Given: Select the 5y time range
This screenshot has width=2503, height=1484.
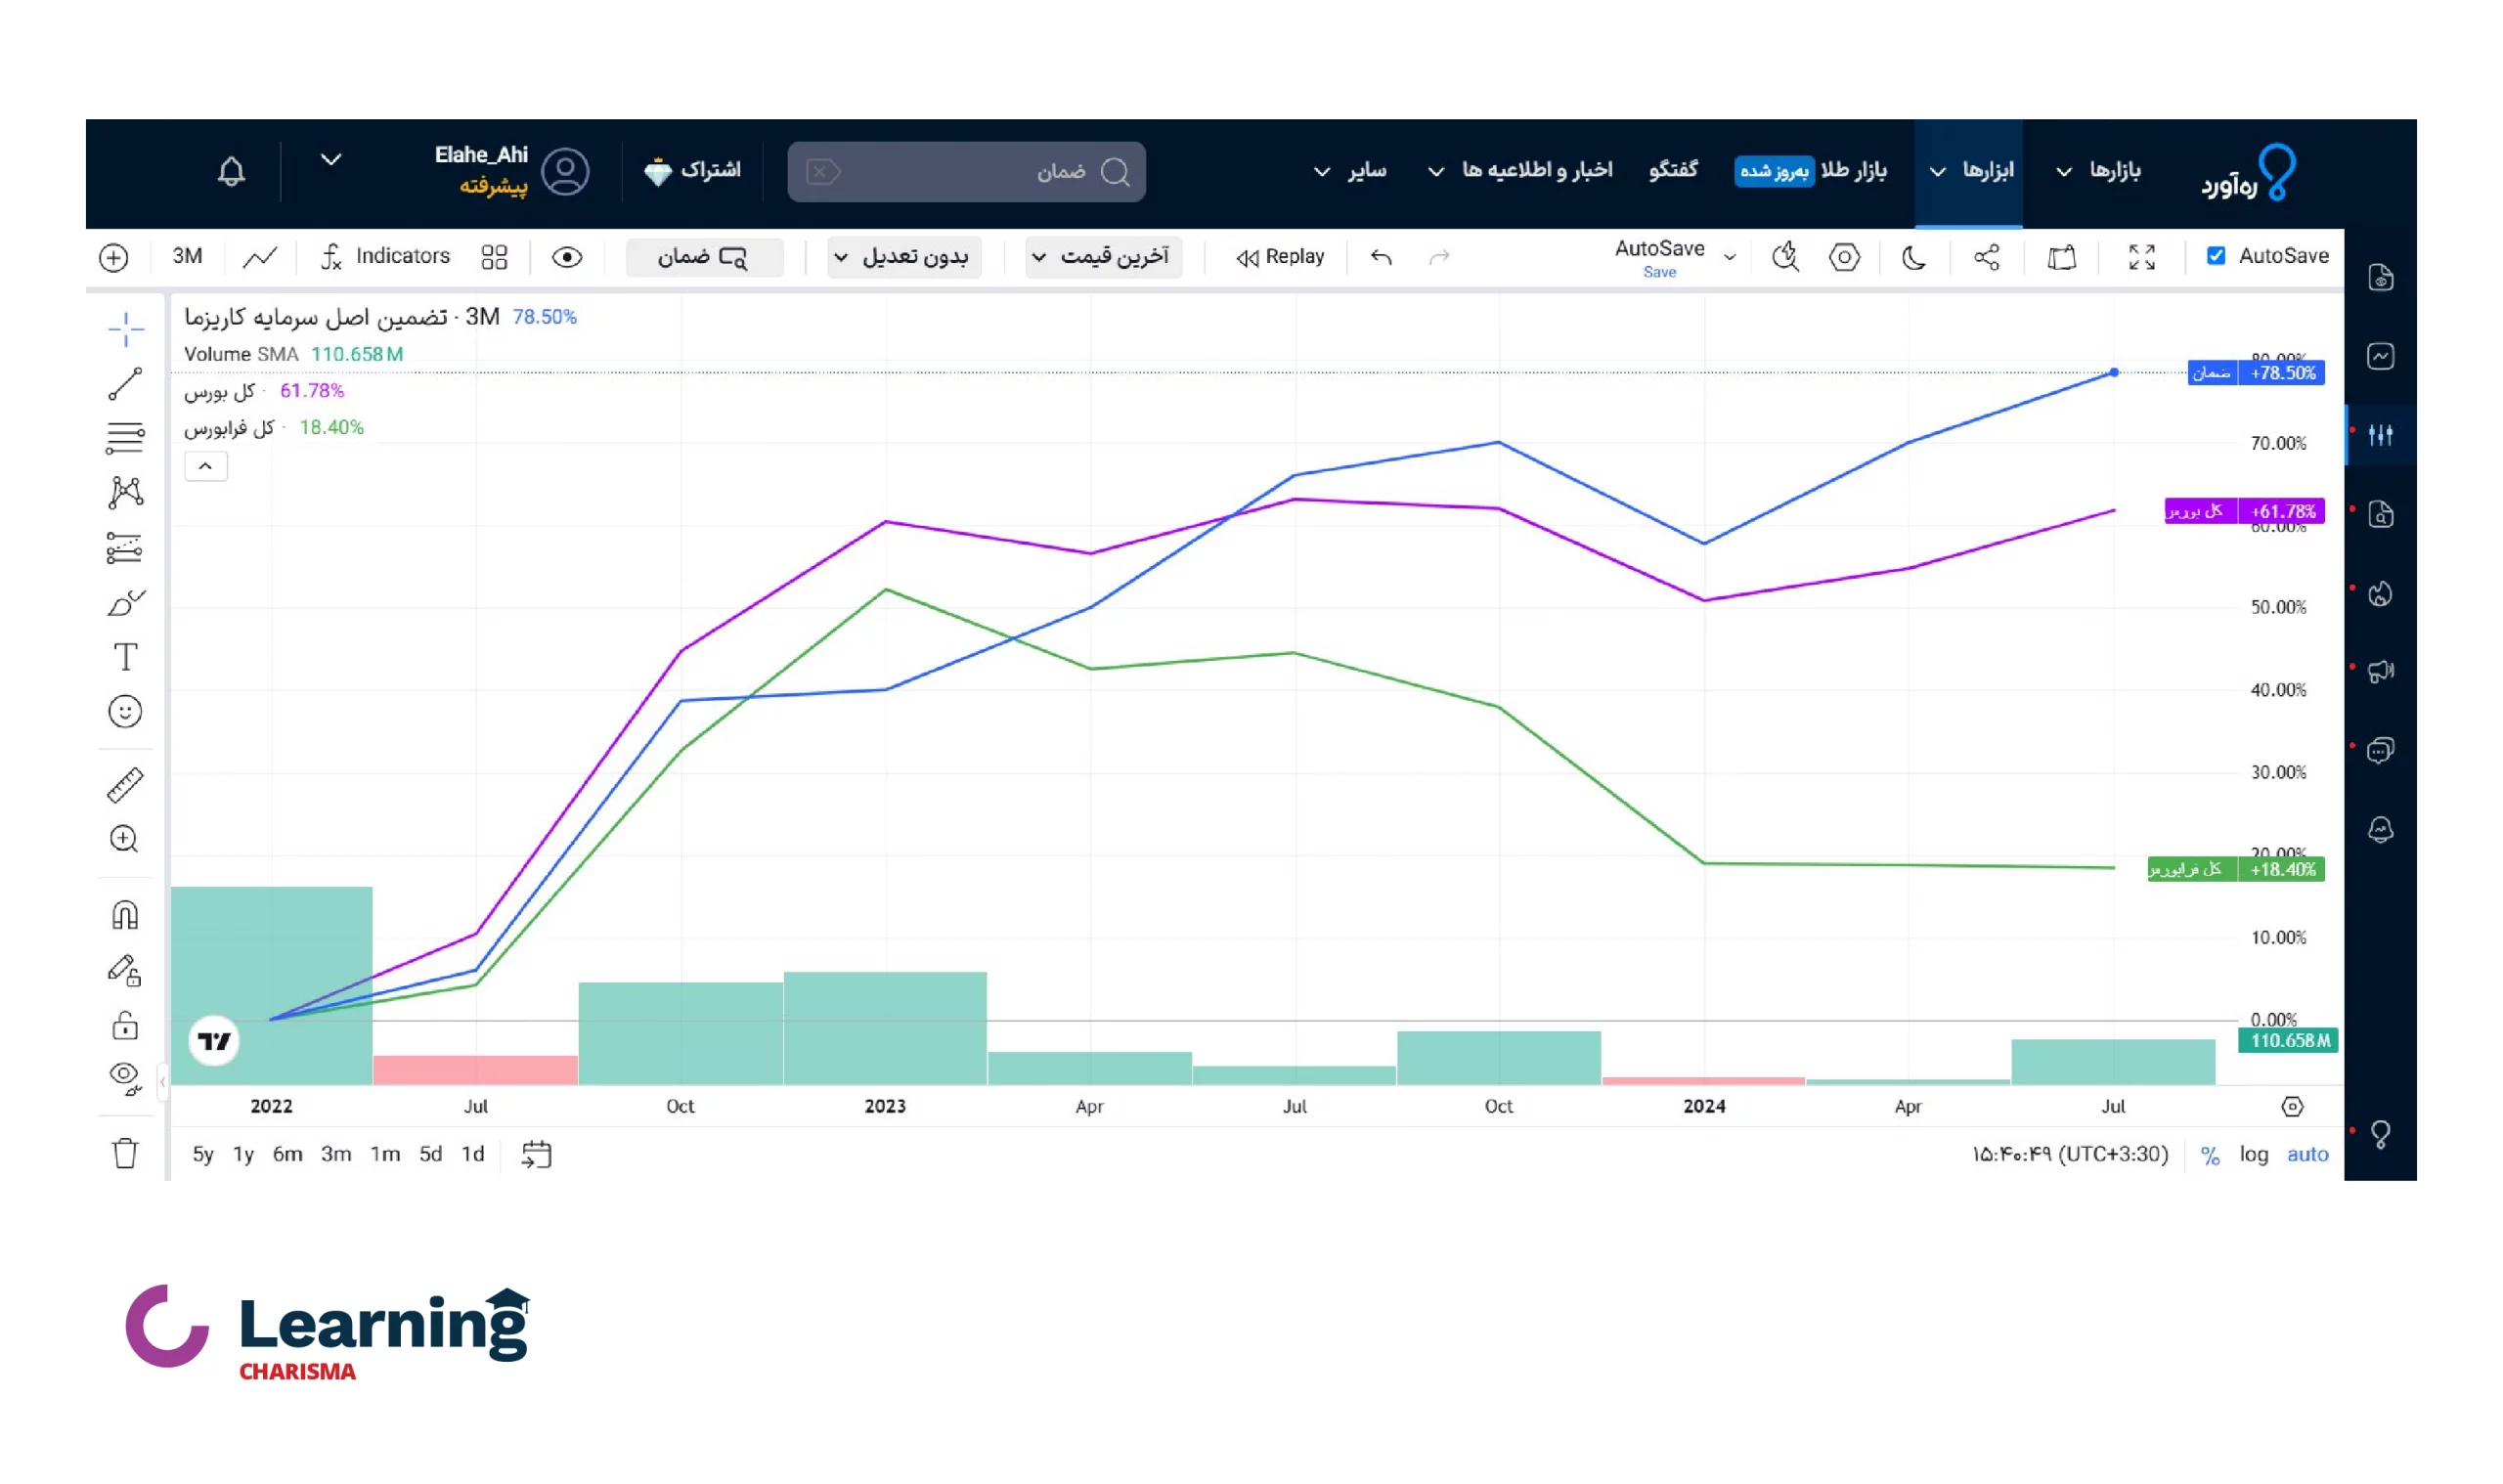Looking at the screenshot, I should [203, 1154].
